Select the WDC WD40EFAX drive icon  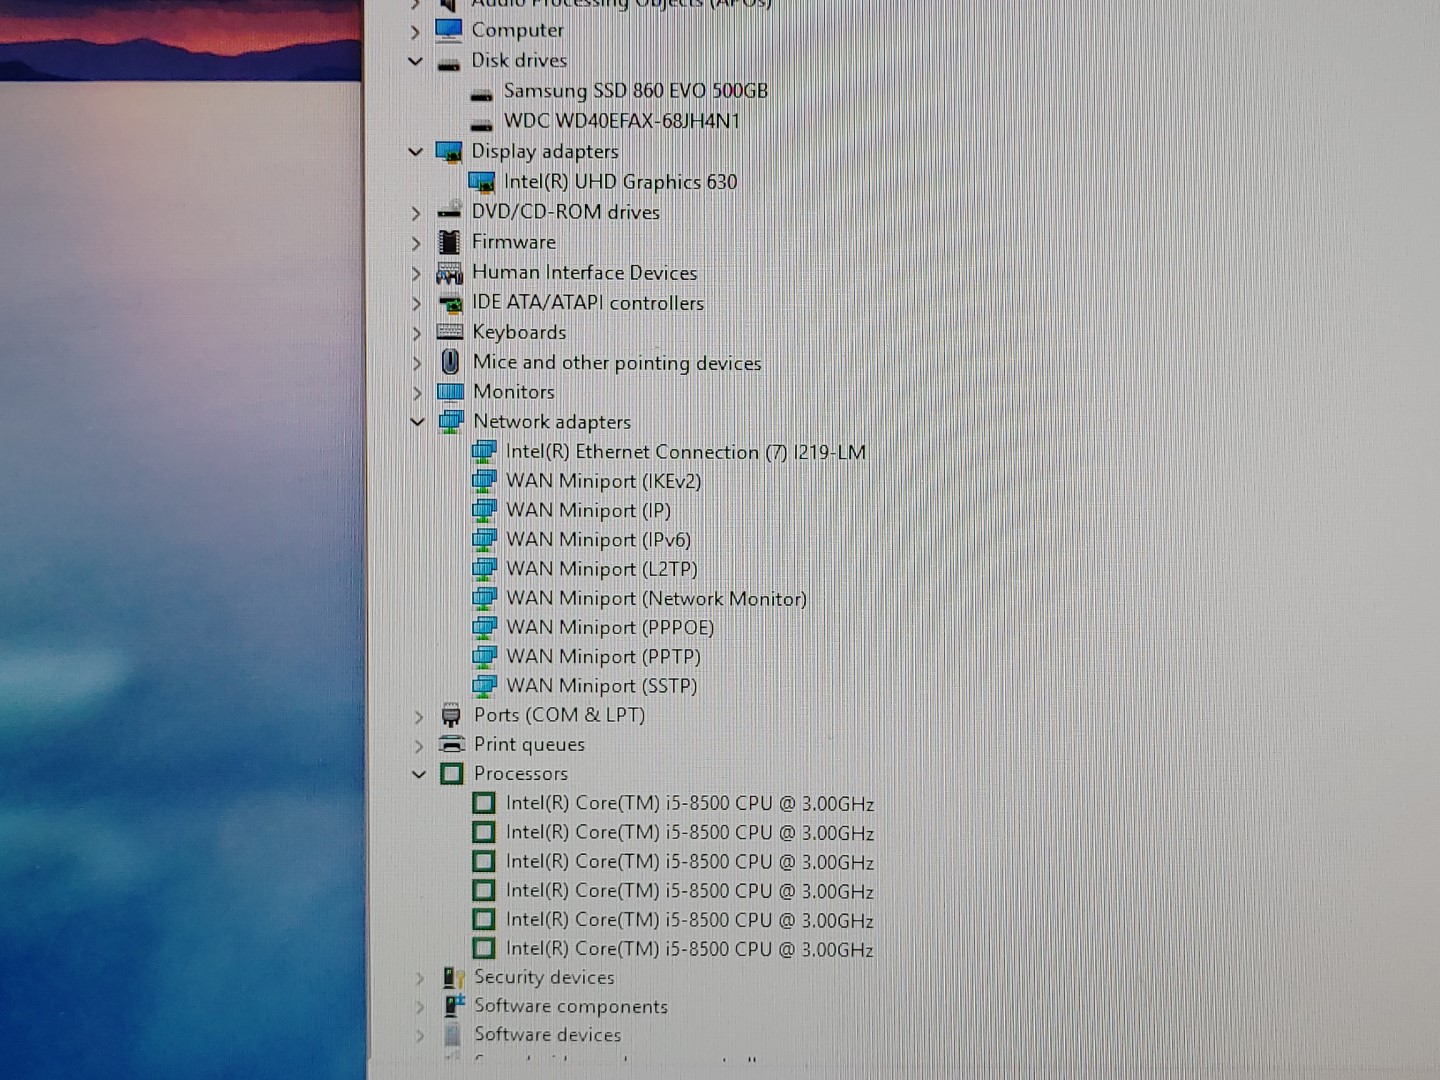483,121
